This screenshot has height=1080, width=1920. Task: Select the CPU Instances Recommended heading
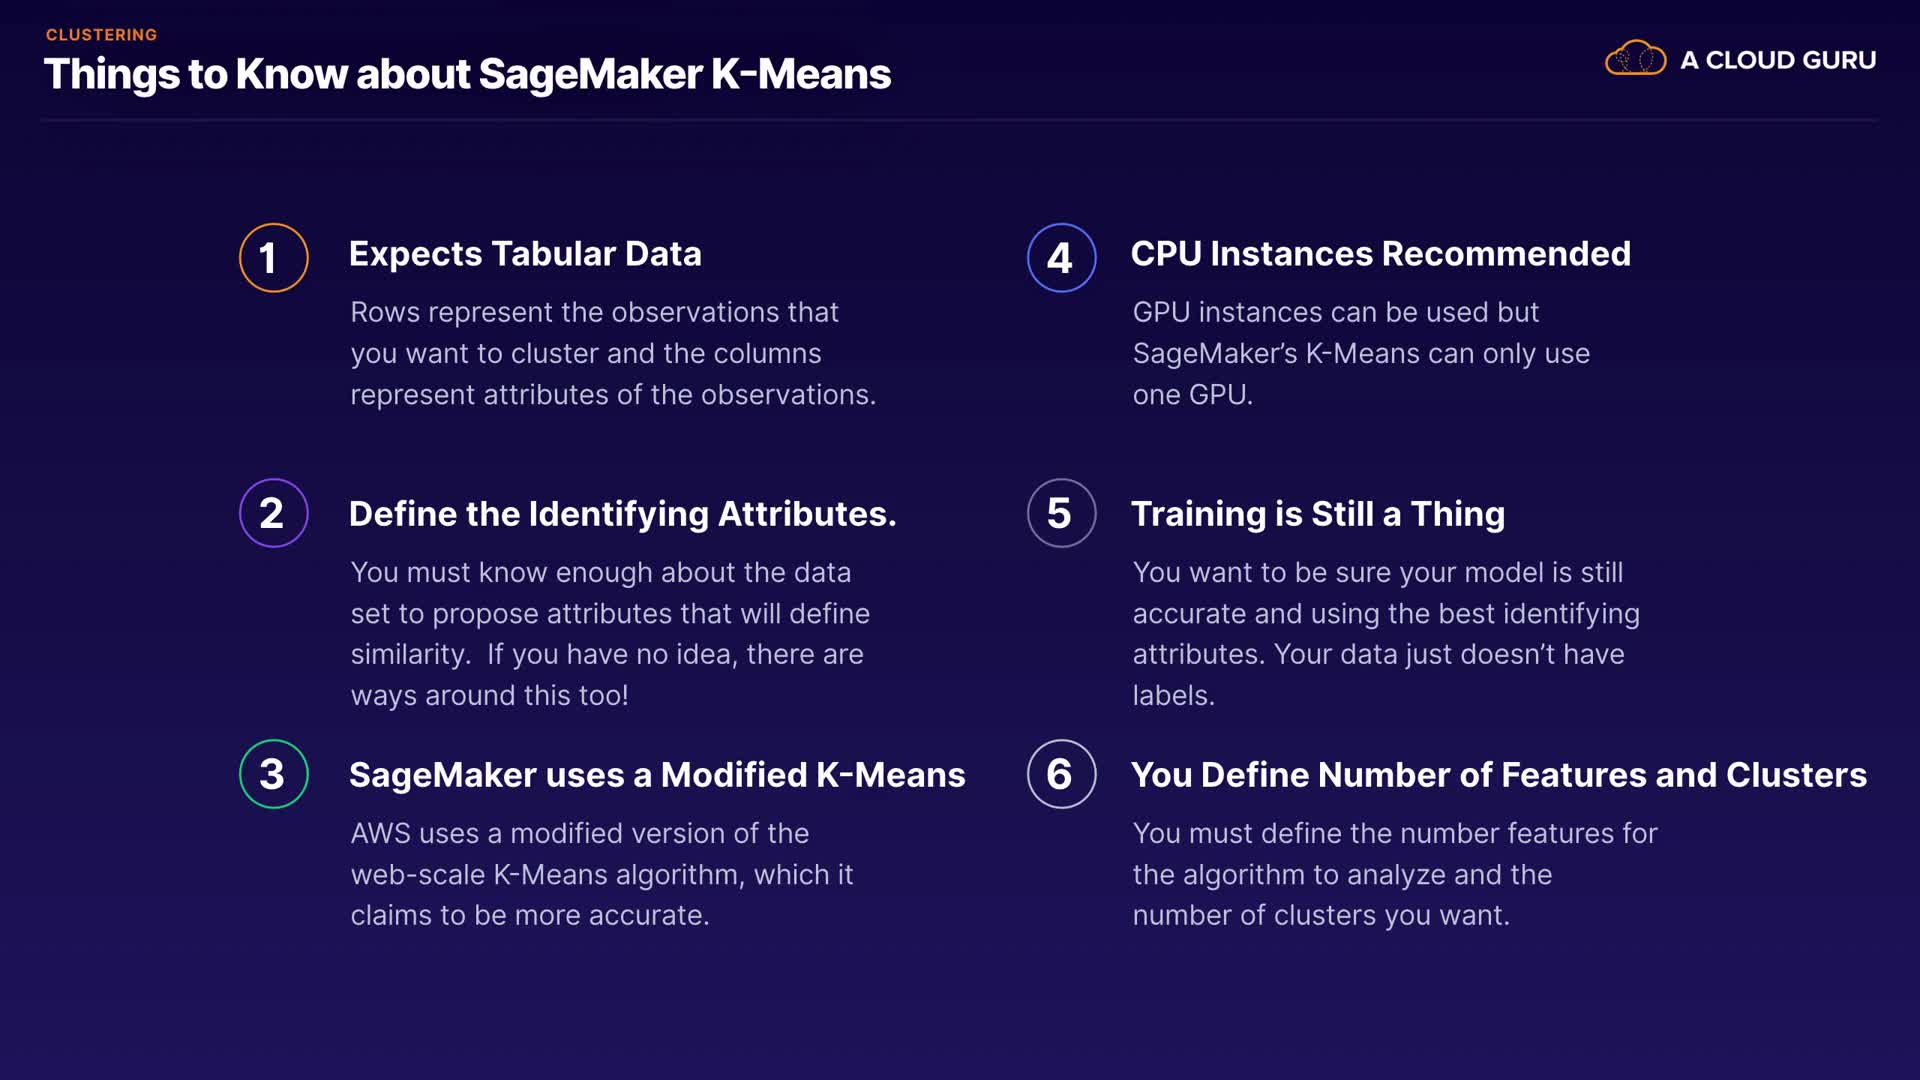[1380, 254]
